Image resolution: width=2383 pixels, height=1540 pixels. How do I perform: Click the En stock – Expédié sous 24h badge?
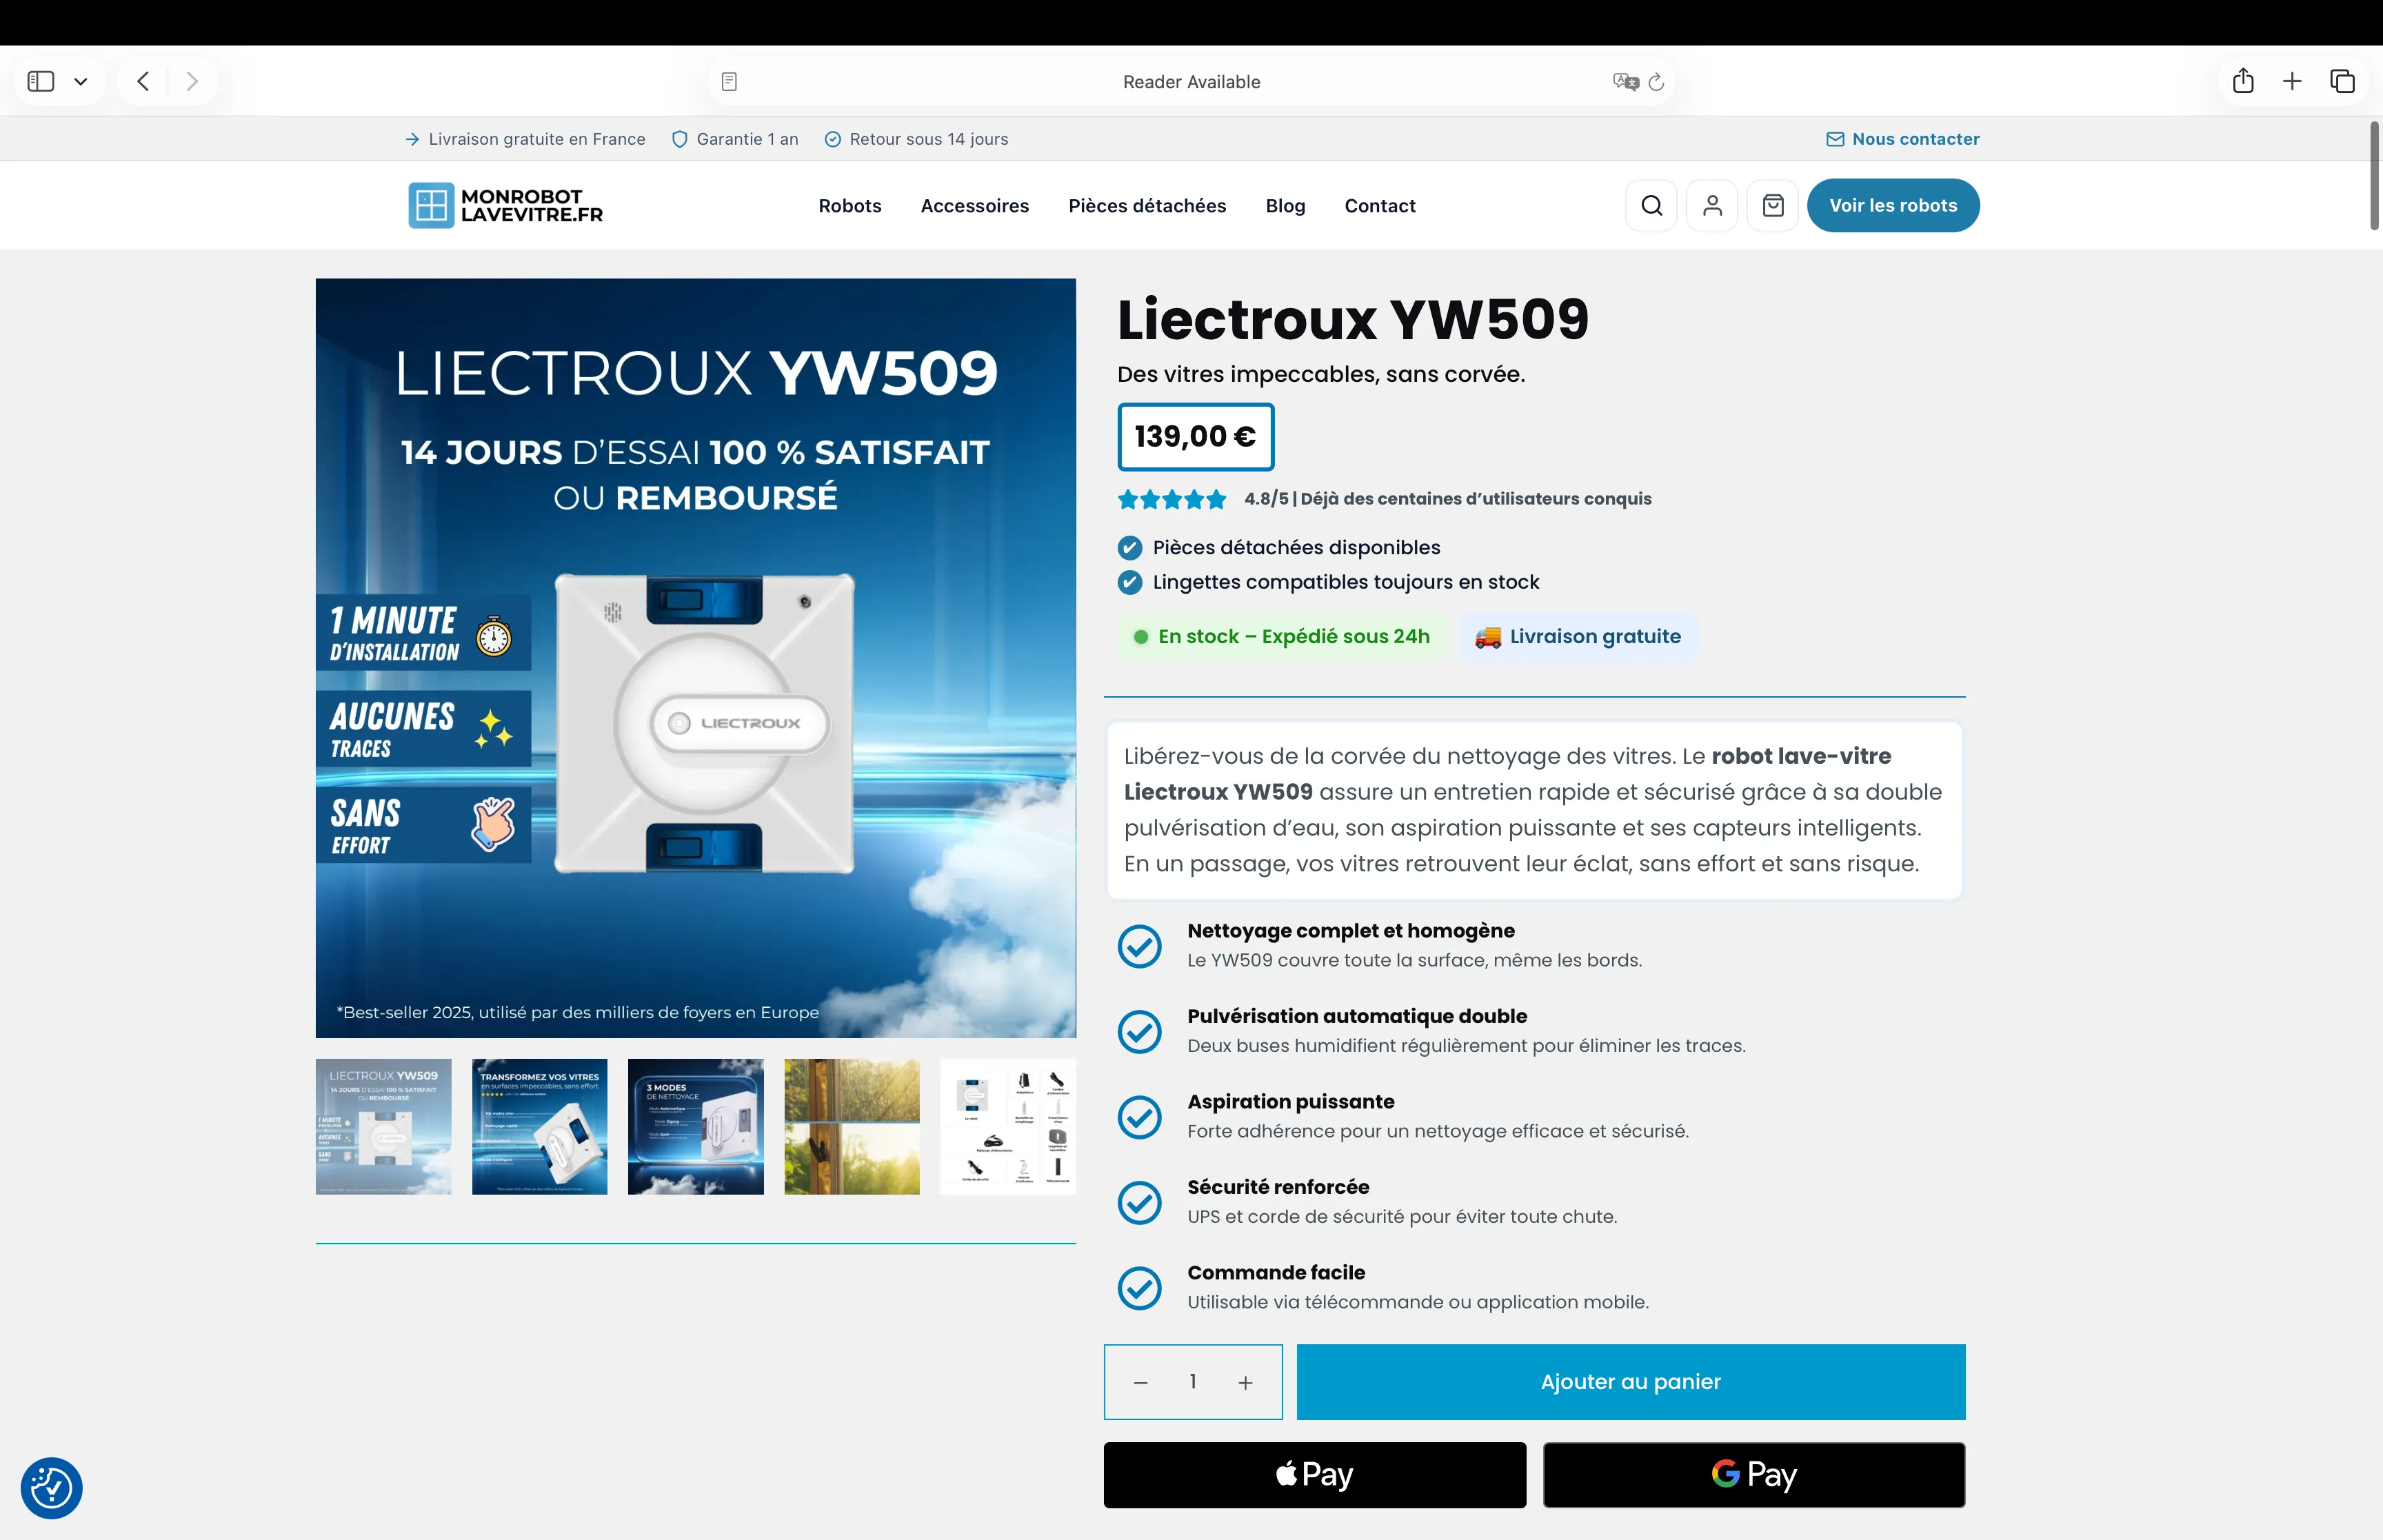point(1283,636)
